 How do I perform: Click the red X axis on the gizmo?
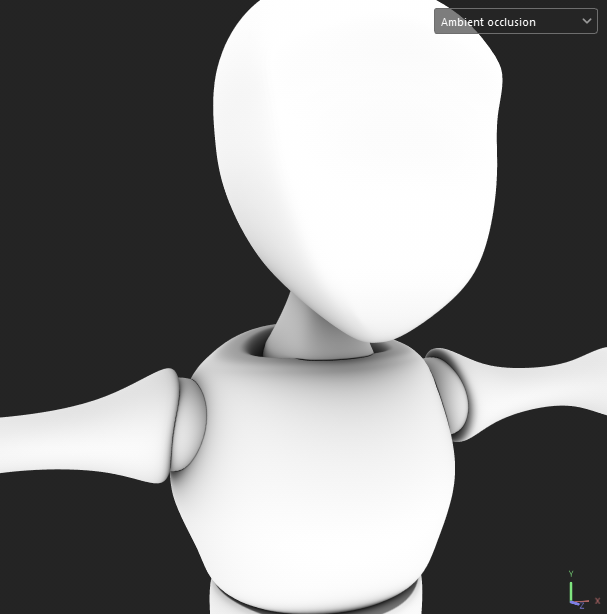click(x=584, y=600)
